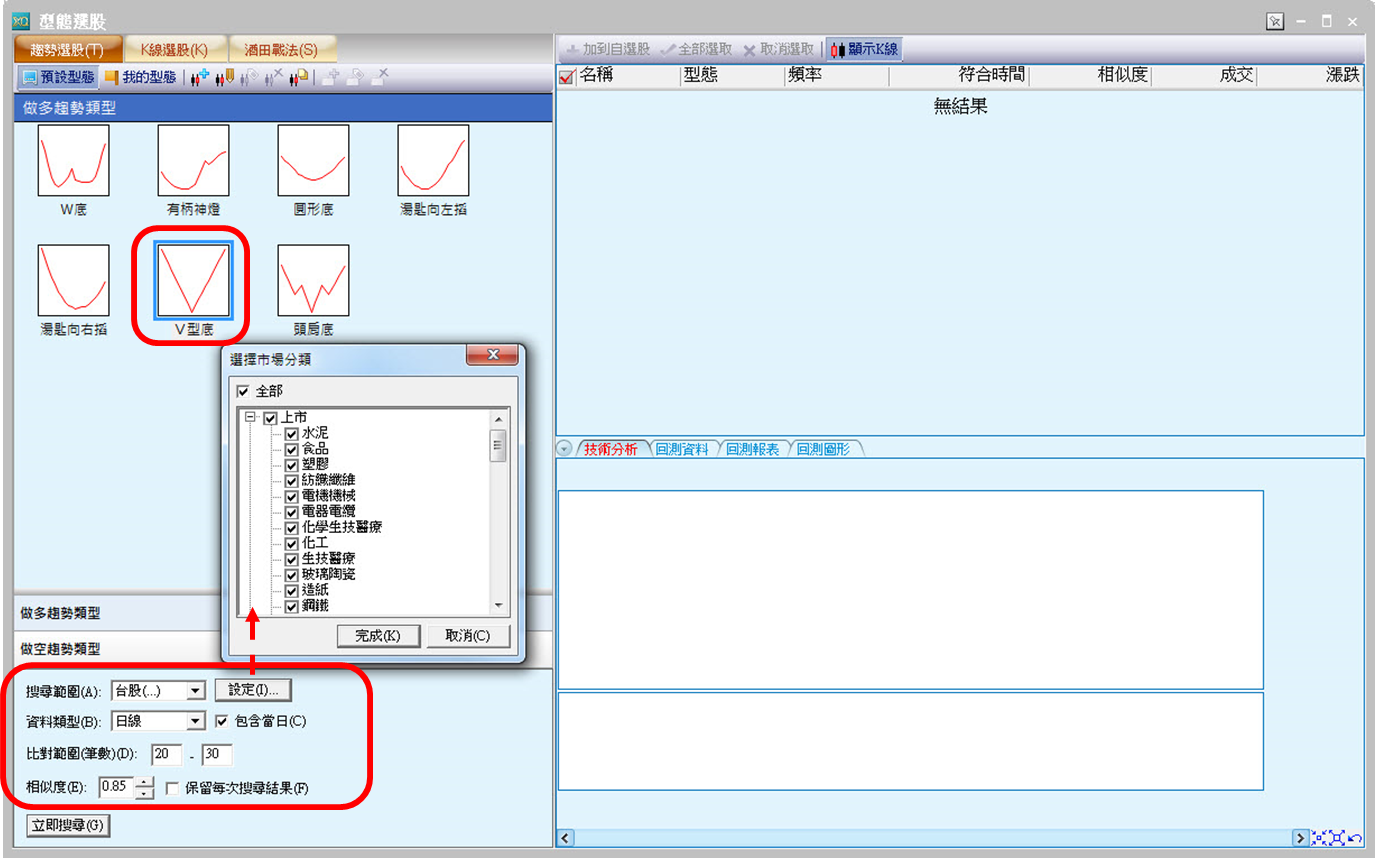The image size is (1375, 858).
Task: Click the 立即搜尋 button
Action: point(67,825)
